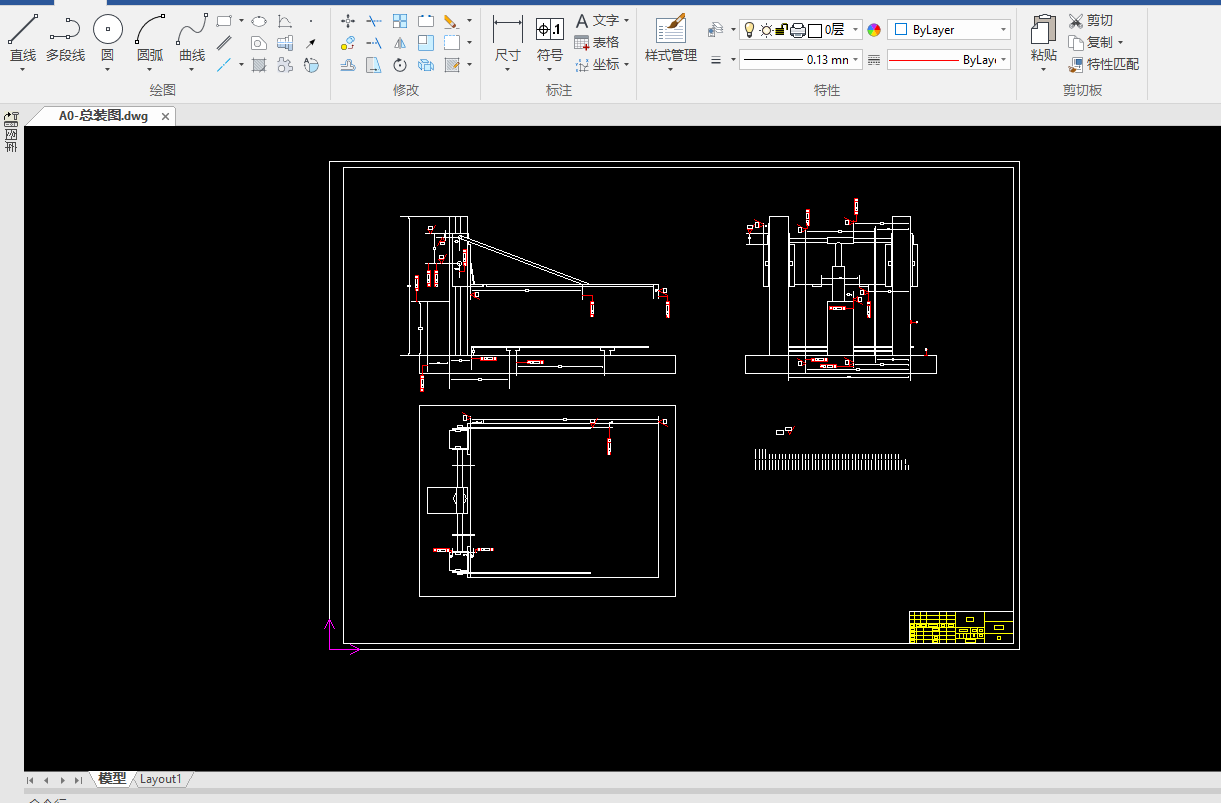Click the color wheel icon
Viewport: 1221px width, 803px height.
(x=874, y=30)
